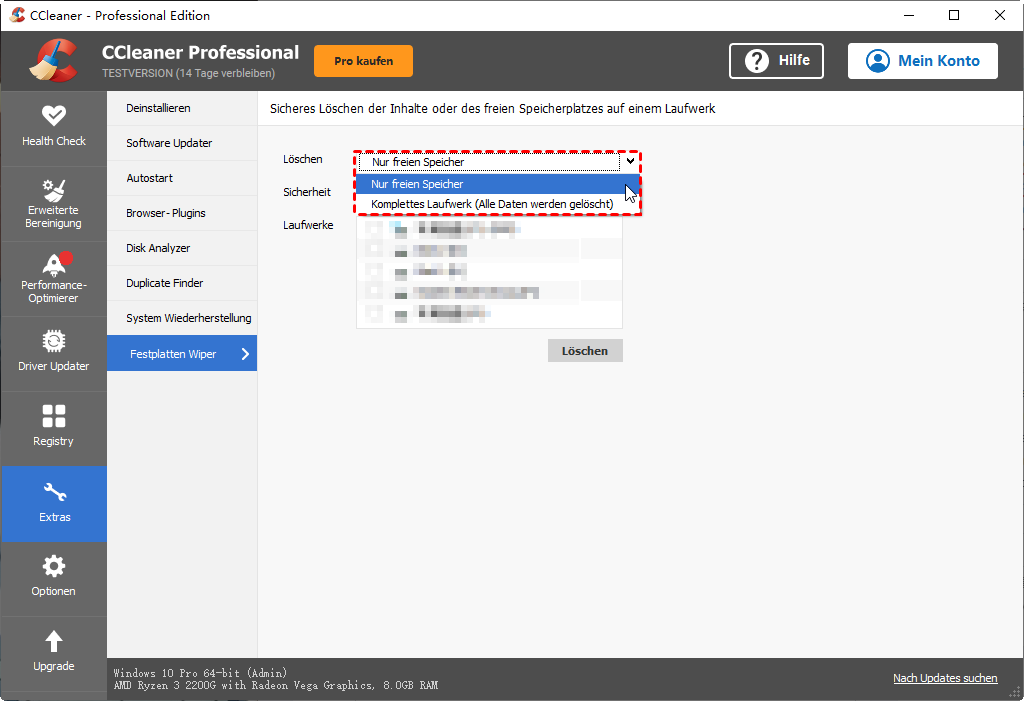1024x701 pixels.
Task: Close the CCleaner window
Action: pos(1000,15)
